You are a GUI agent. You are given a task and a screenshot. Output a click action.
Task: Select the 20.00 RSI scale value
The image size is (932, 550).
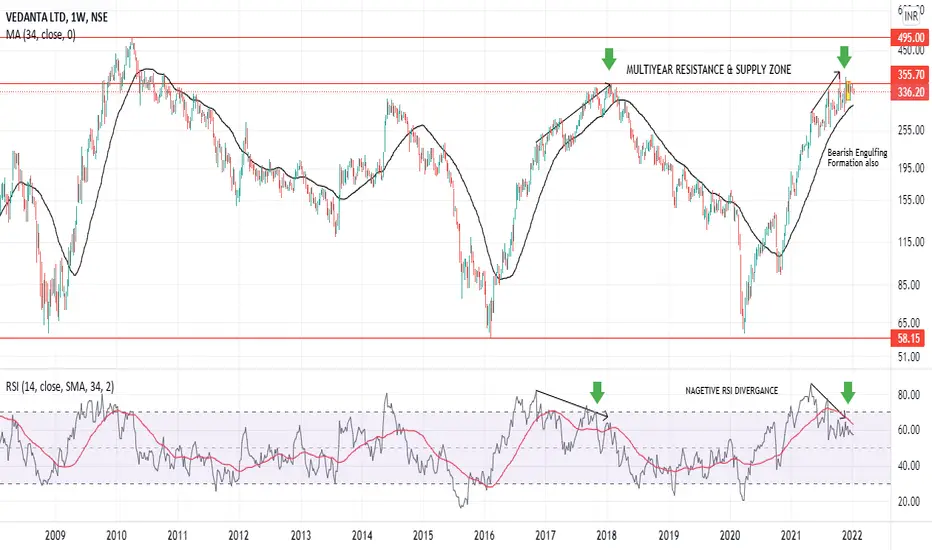pyautogui.click(x=909, y=502)
